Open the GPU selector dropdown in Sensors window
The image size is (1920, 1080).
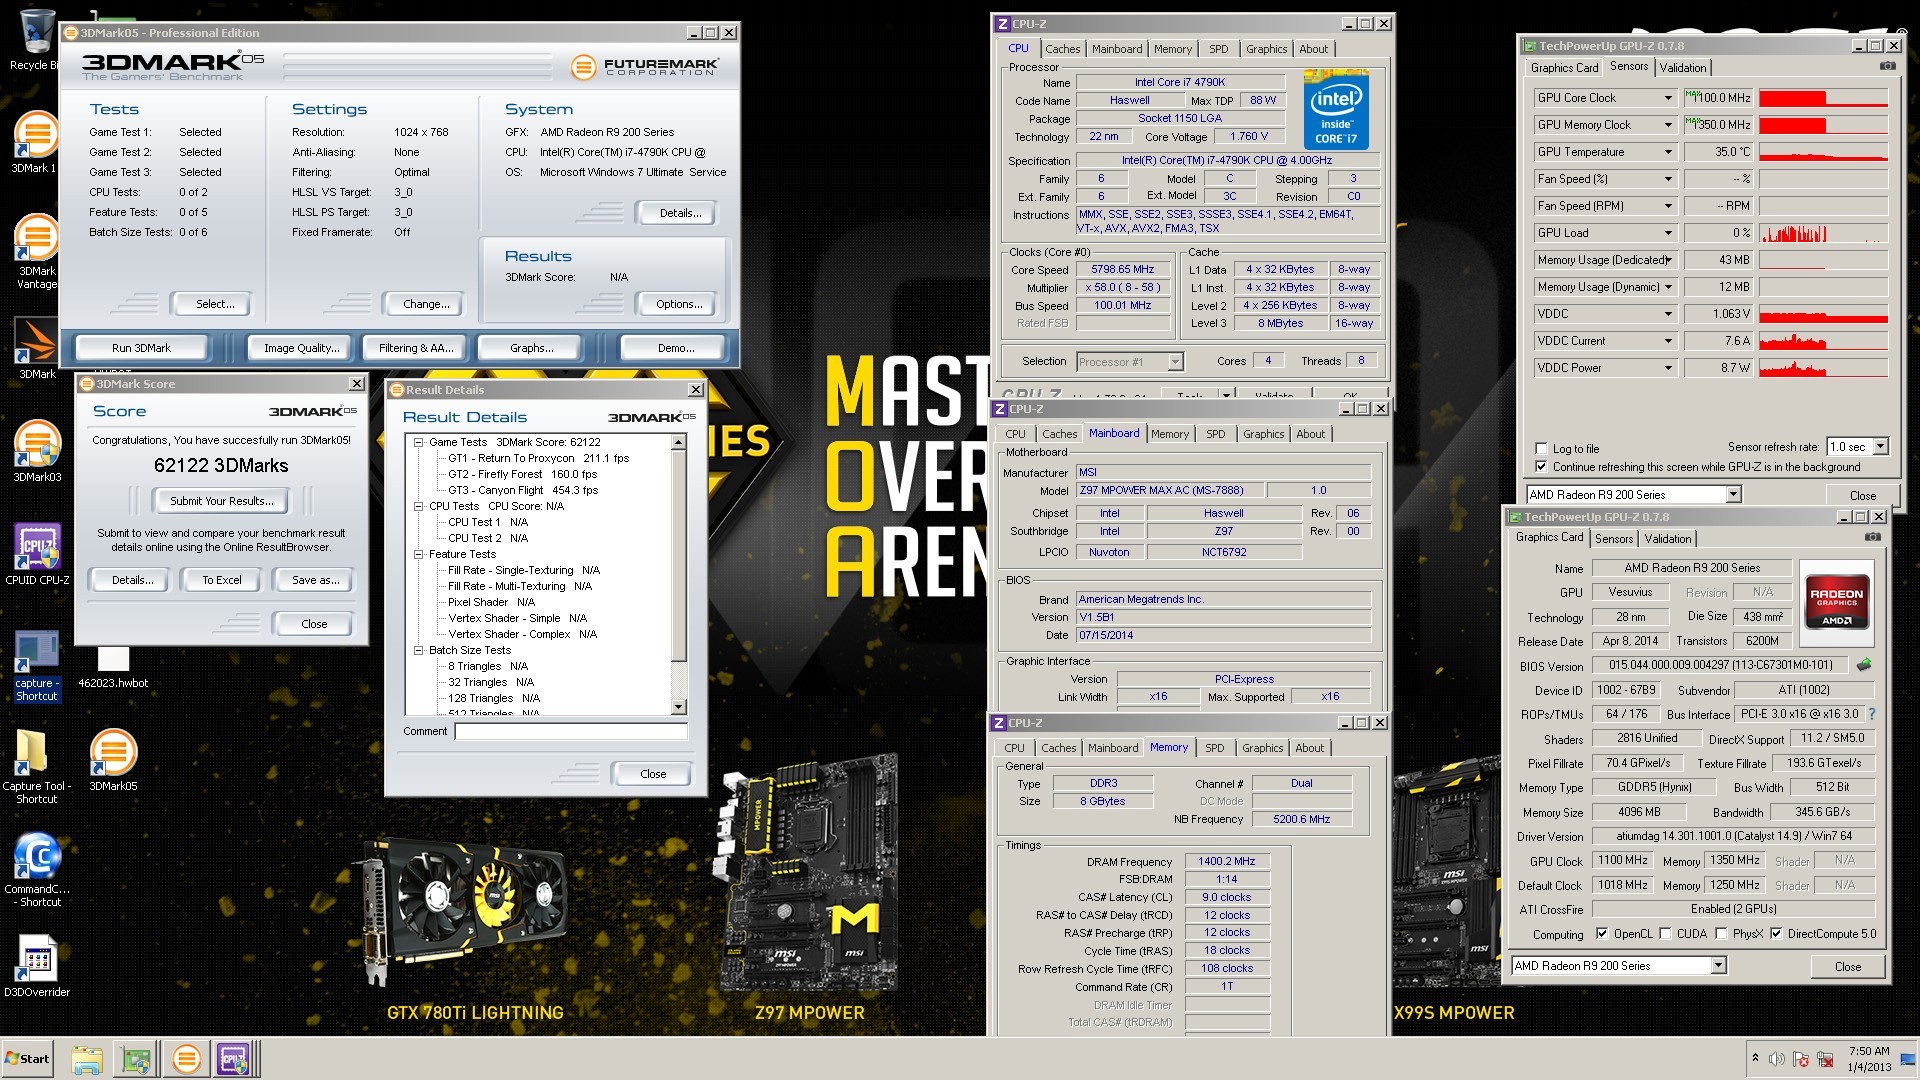click(1733, 495)
